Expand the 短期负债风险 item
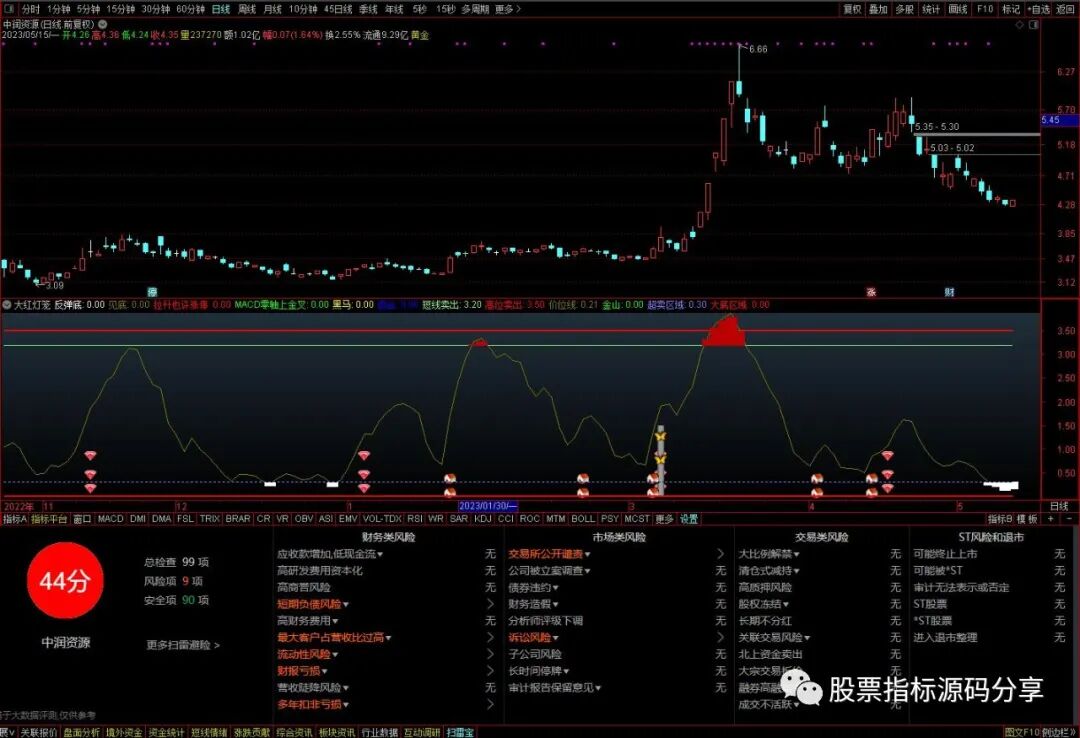This screenshot has height=738, width=1080. 346,604
